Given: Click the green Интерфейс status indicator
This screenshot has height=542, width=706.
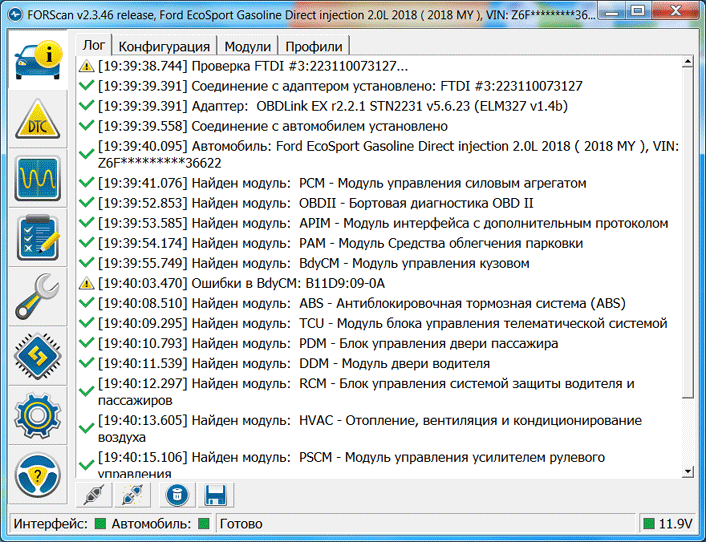Looking at the screenshot, I should pyautogui.click(x=100, y=523).
